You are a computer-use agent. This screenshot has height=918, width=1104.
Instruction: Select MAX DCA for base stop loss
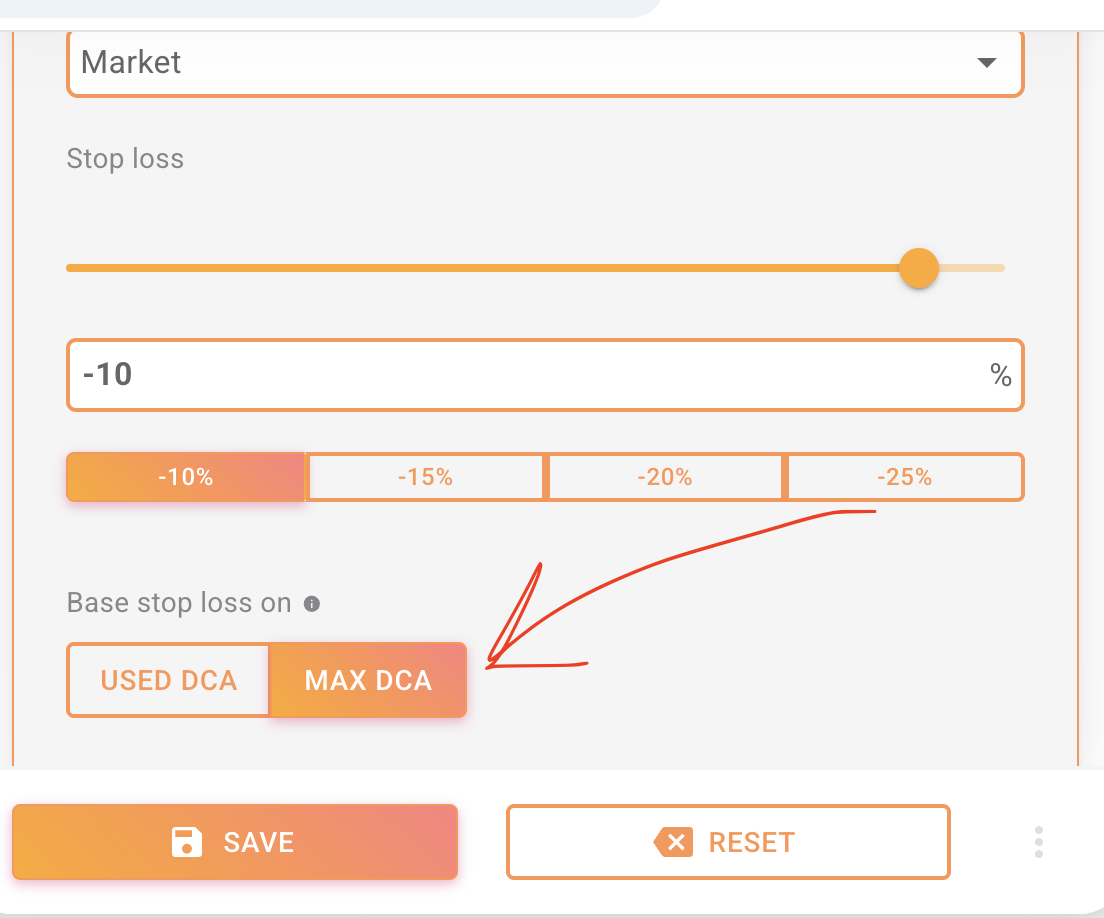[x=368, y=680]
